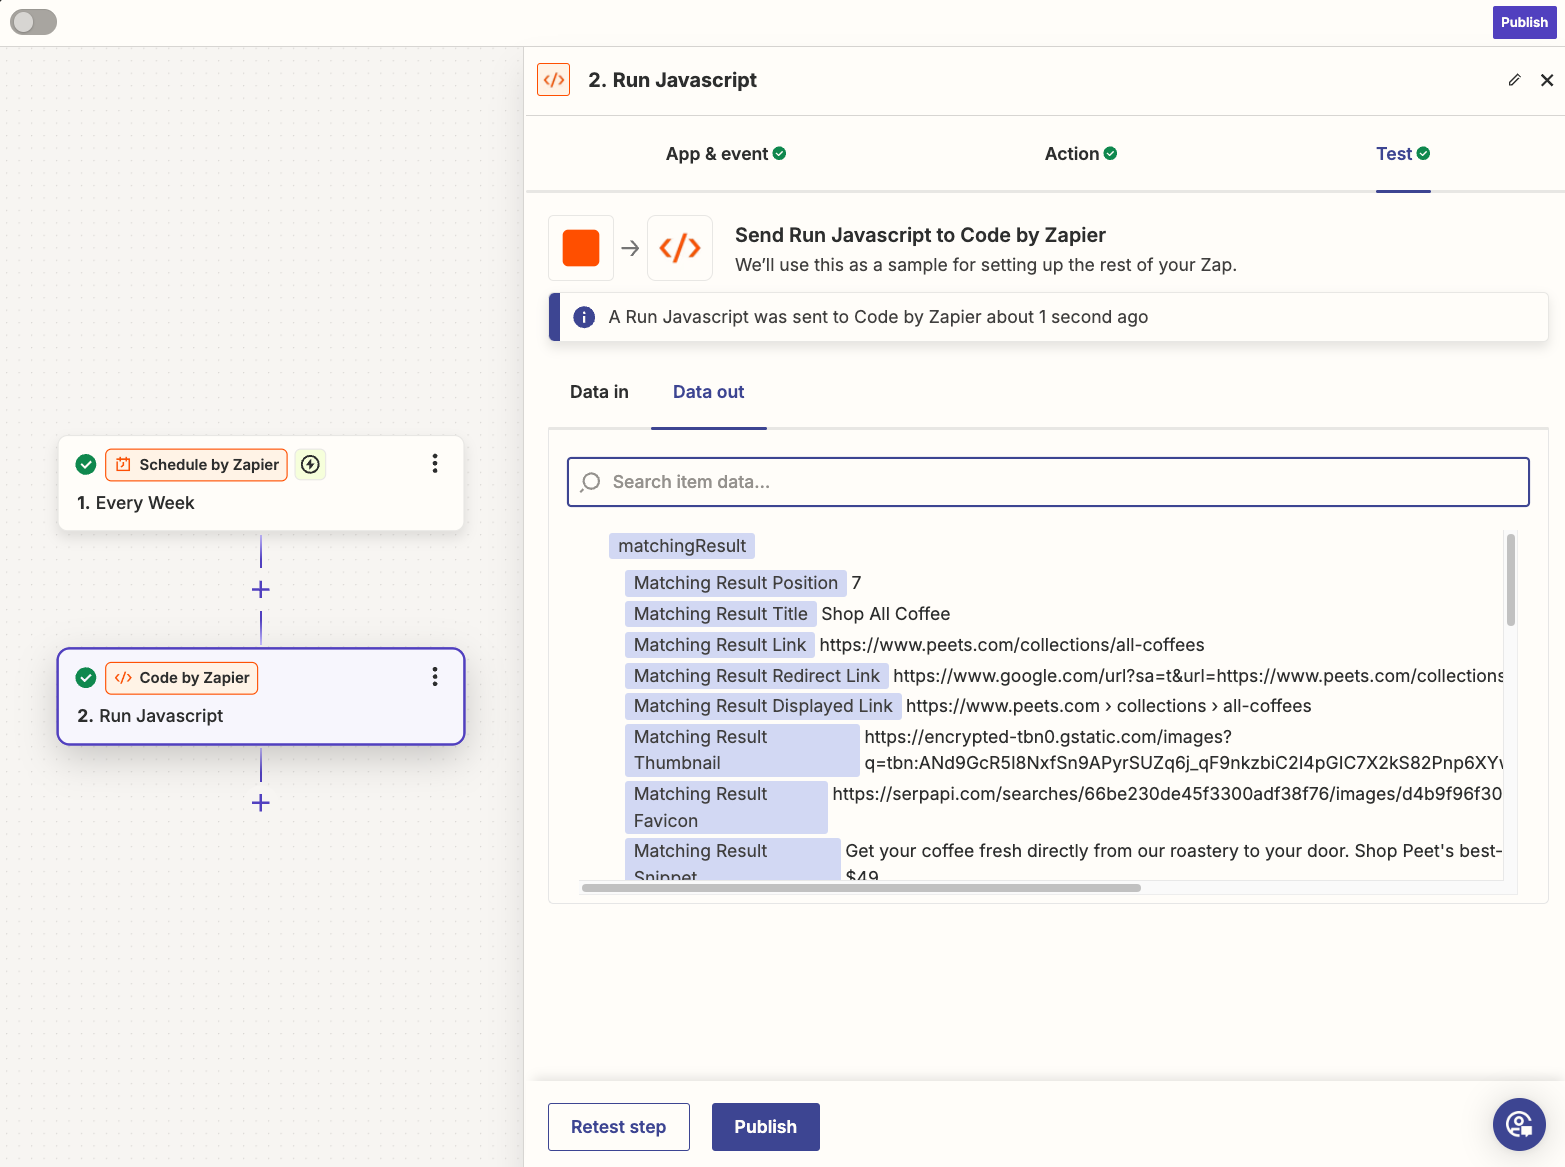Viewport: 1565px width, 1167px height.
Task: Open the help chat support icon
Action: coord(1519,1124)
